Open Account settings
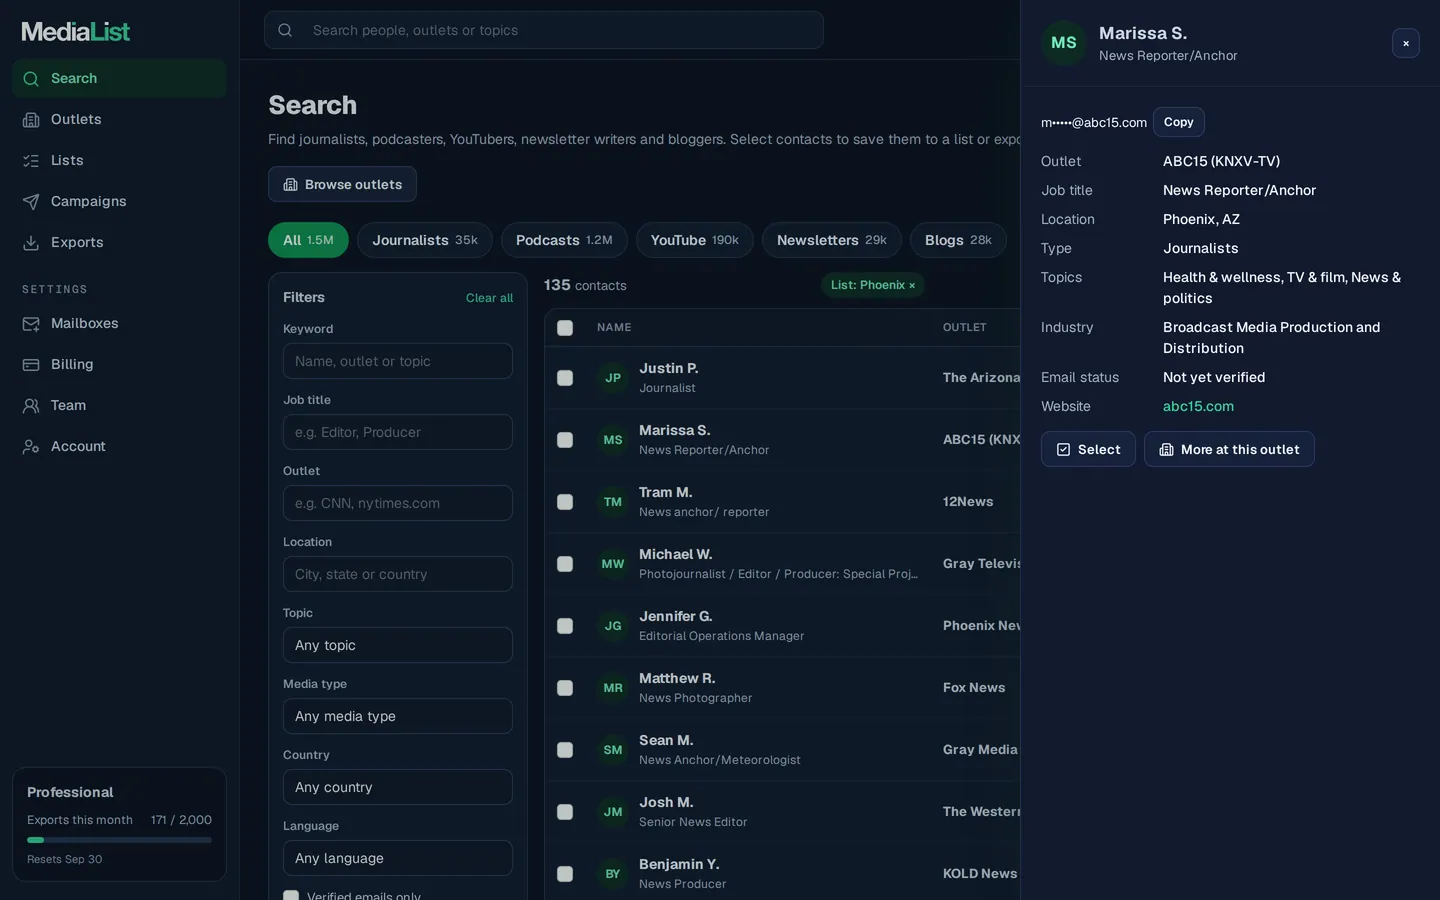Viewport: 1440px width, 900px height. coord(119,446)
